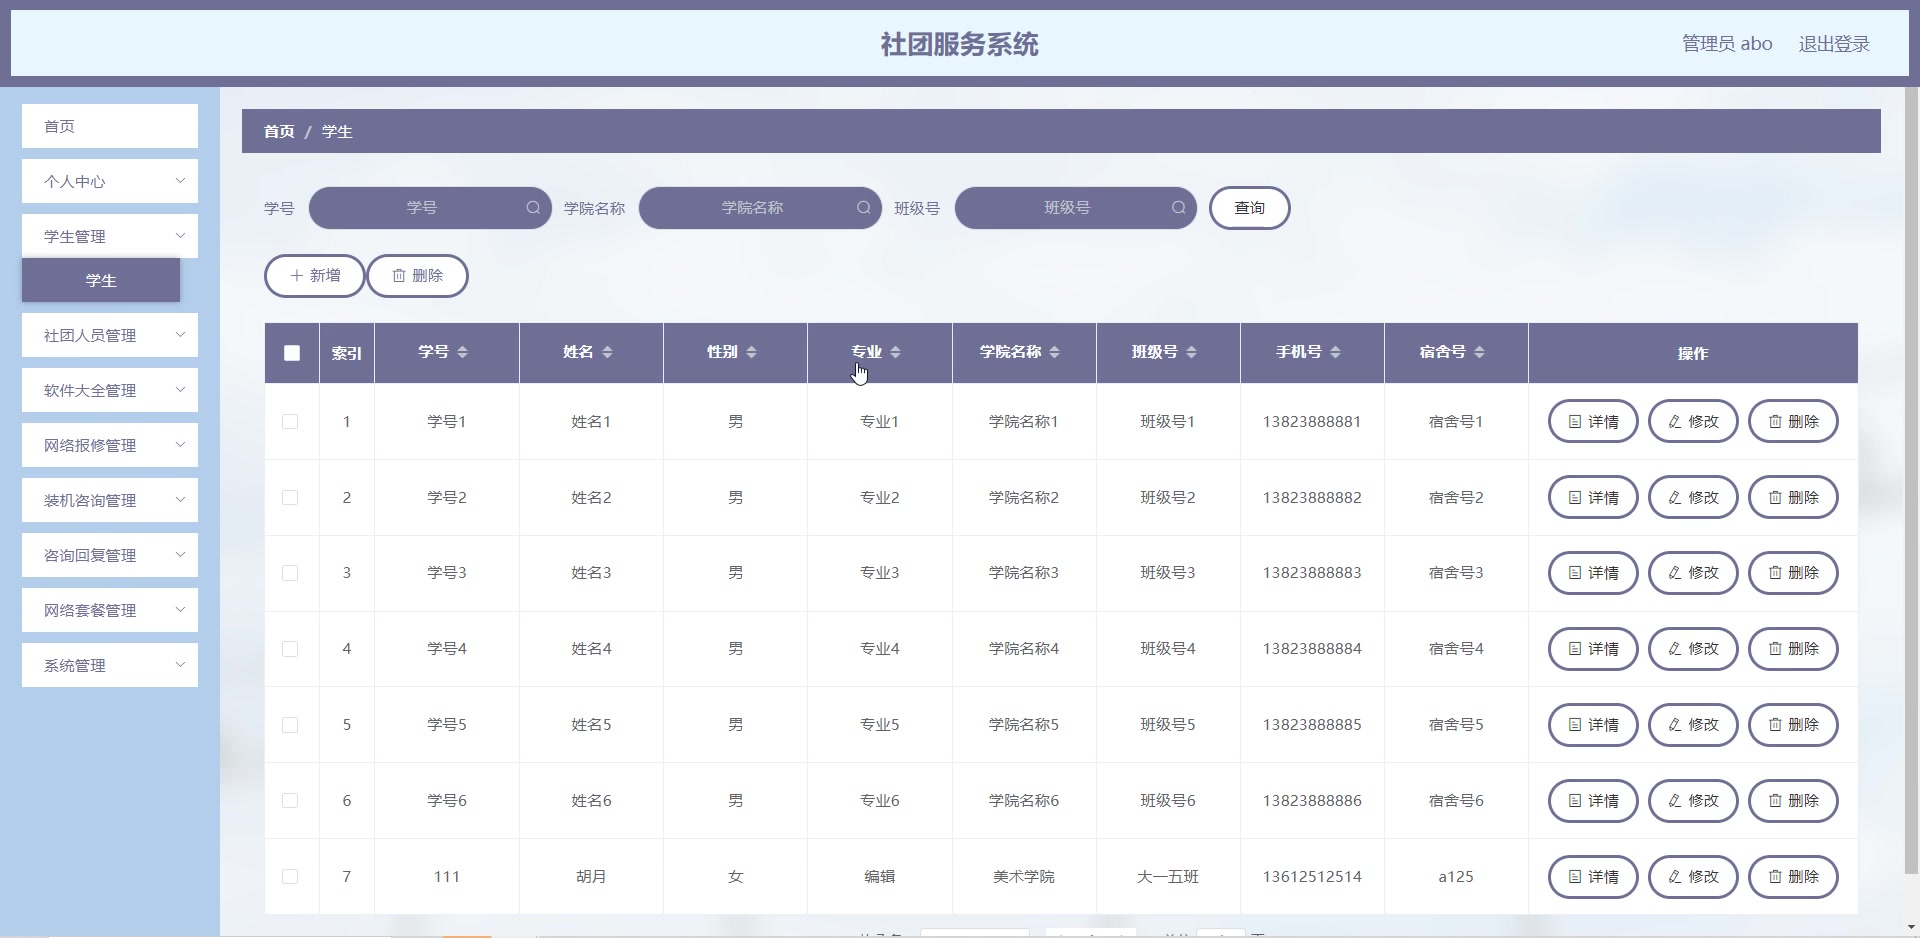Click the 新增 add button
Screen dimensions: 1920x938
tap(315, 276)
